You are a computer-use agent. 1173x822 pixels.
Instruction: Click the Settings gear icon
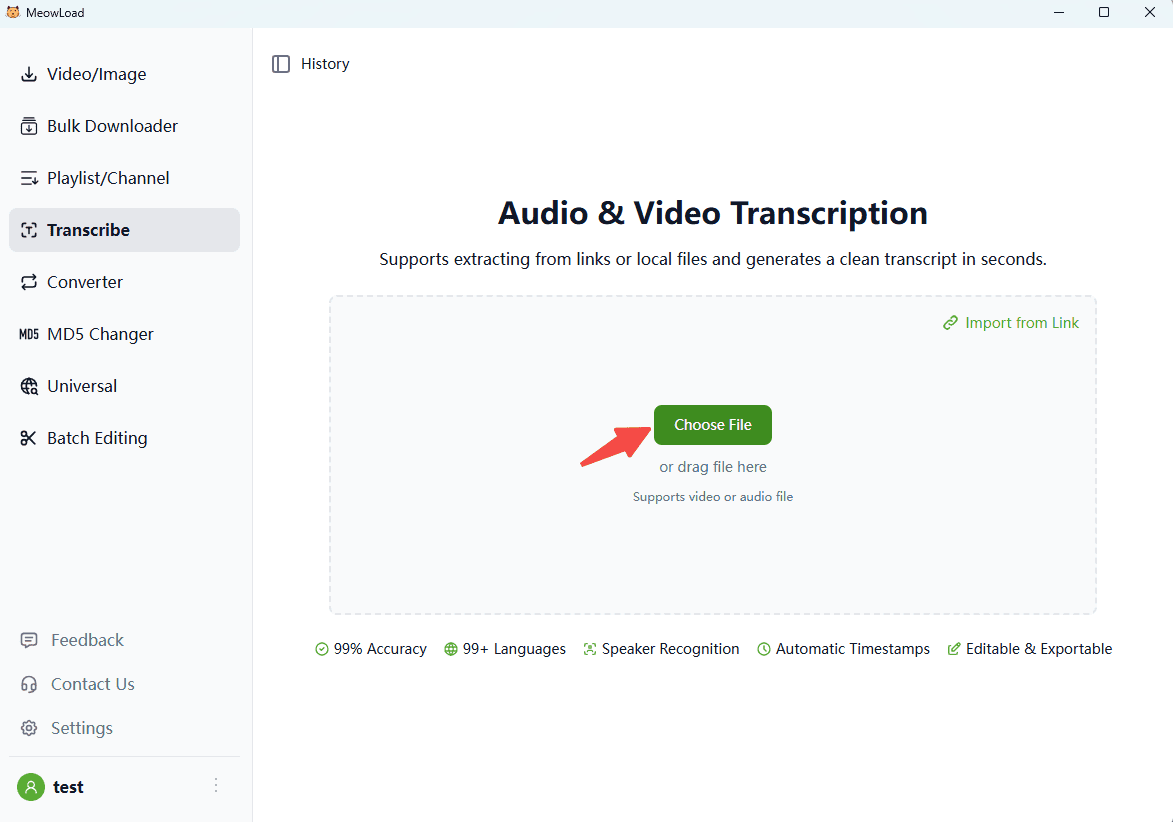30,728
